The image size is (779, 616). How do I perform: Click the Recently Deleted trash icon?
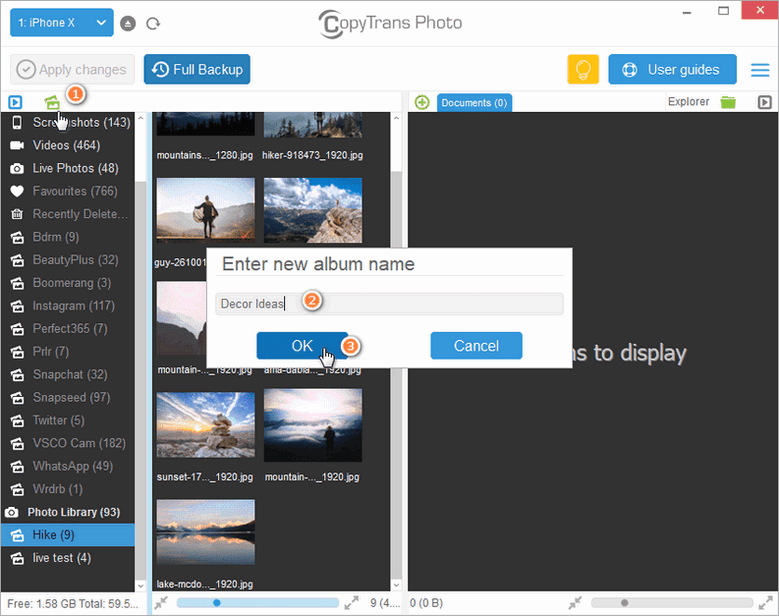(17, 214)
